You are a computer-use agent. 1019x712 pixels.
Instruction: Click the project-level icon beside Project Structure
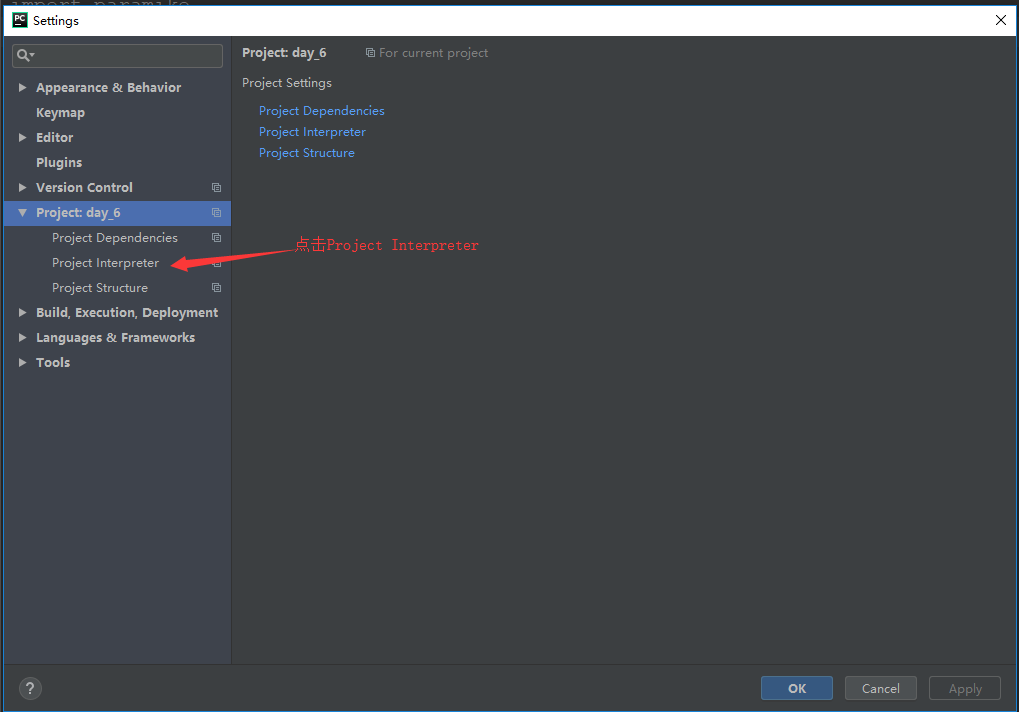(x=216, y=288)
